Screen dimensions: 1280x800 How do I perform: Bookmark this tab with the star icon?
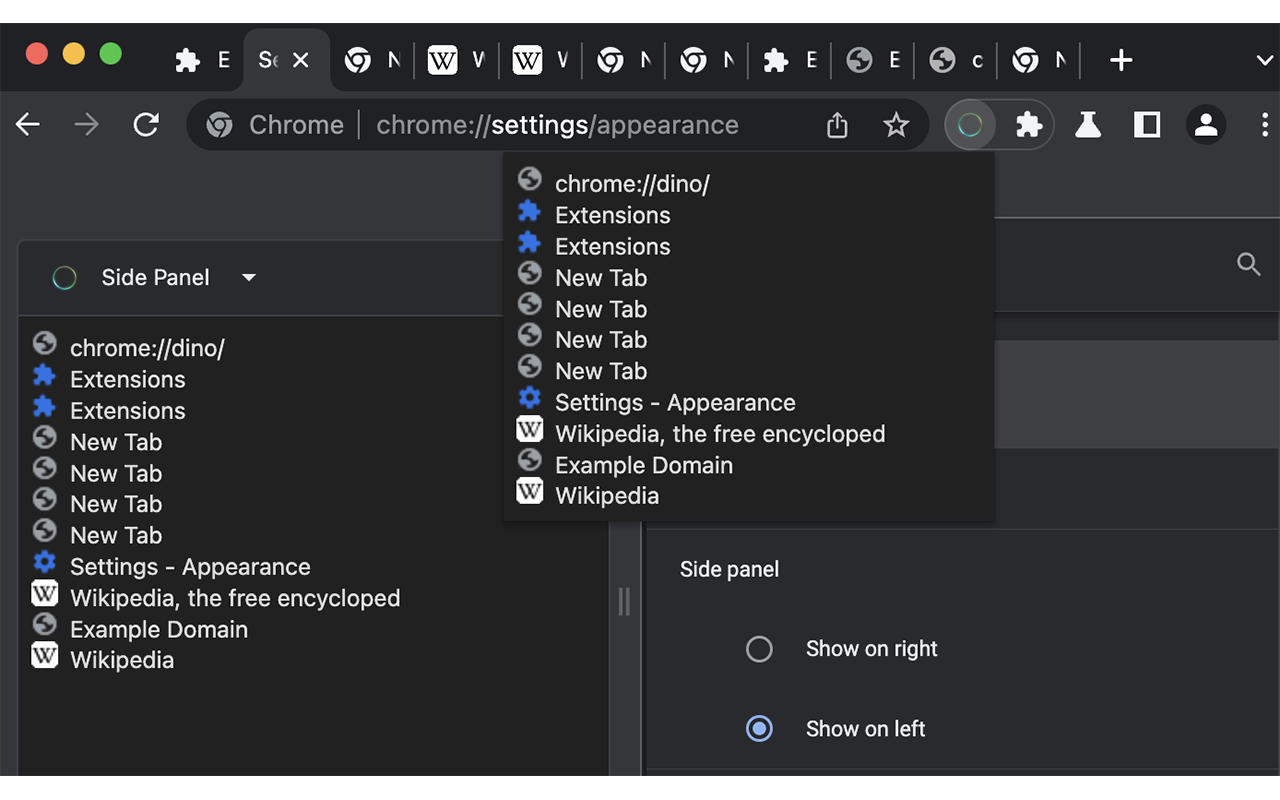tap(896, 125)
